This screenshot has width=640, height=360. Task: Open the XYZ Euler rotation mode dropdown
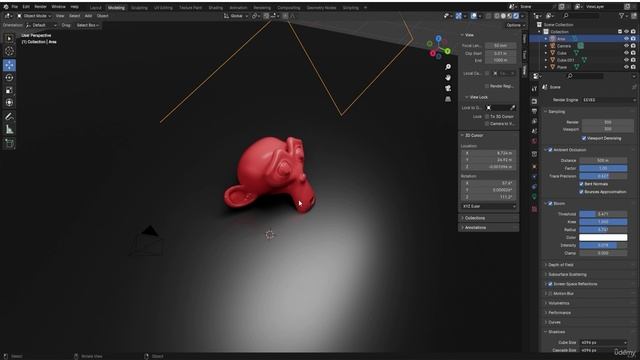(489, 207)
